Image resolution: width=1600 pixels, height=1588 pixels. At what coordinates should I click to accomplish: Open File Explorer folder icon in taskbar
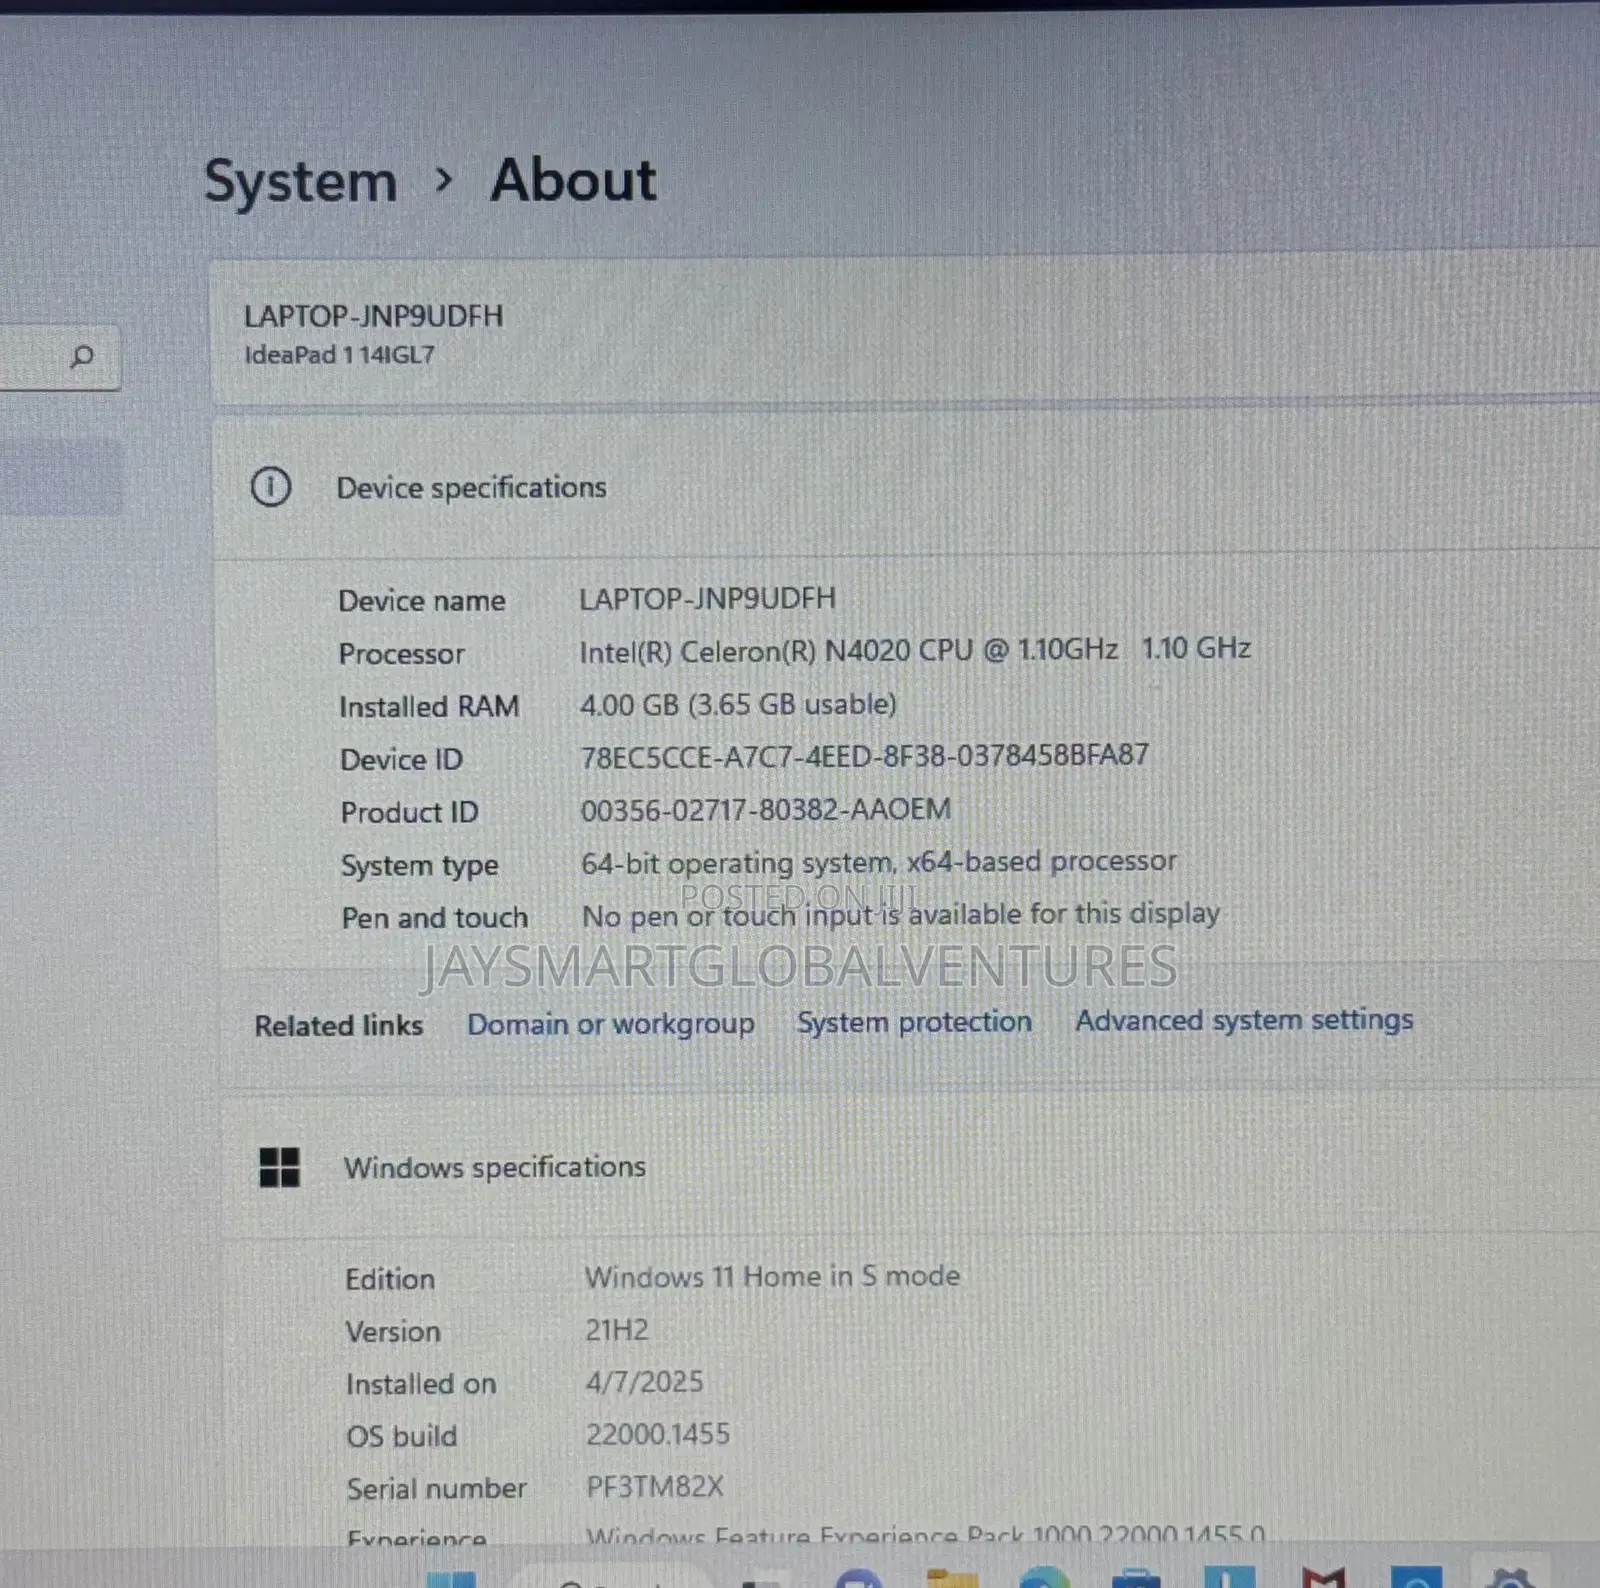(952, 1578)
